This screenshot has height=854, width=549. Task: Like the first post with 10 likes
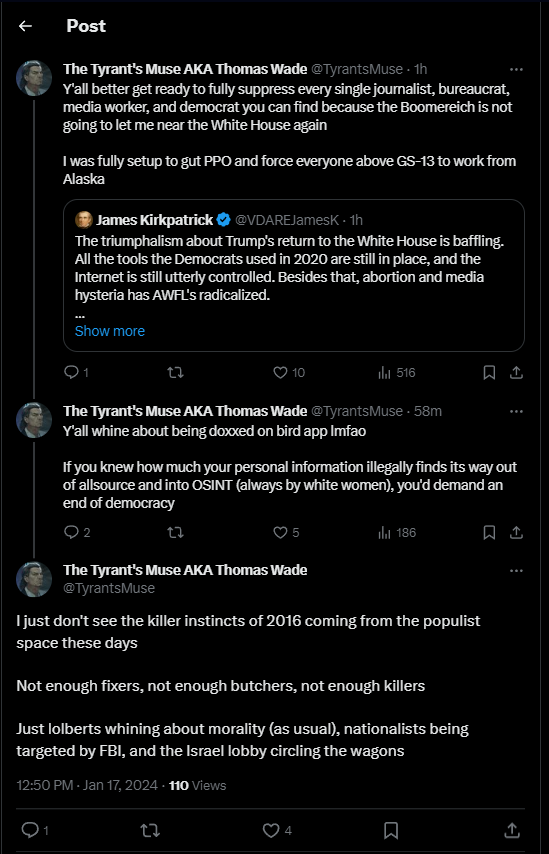coord(288,373)
